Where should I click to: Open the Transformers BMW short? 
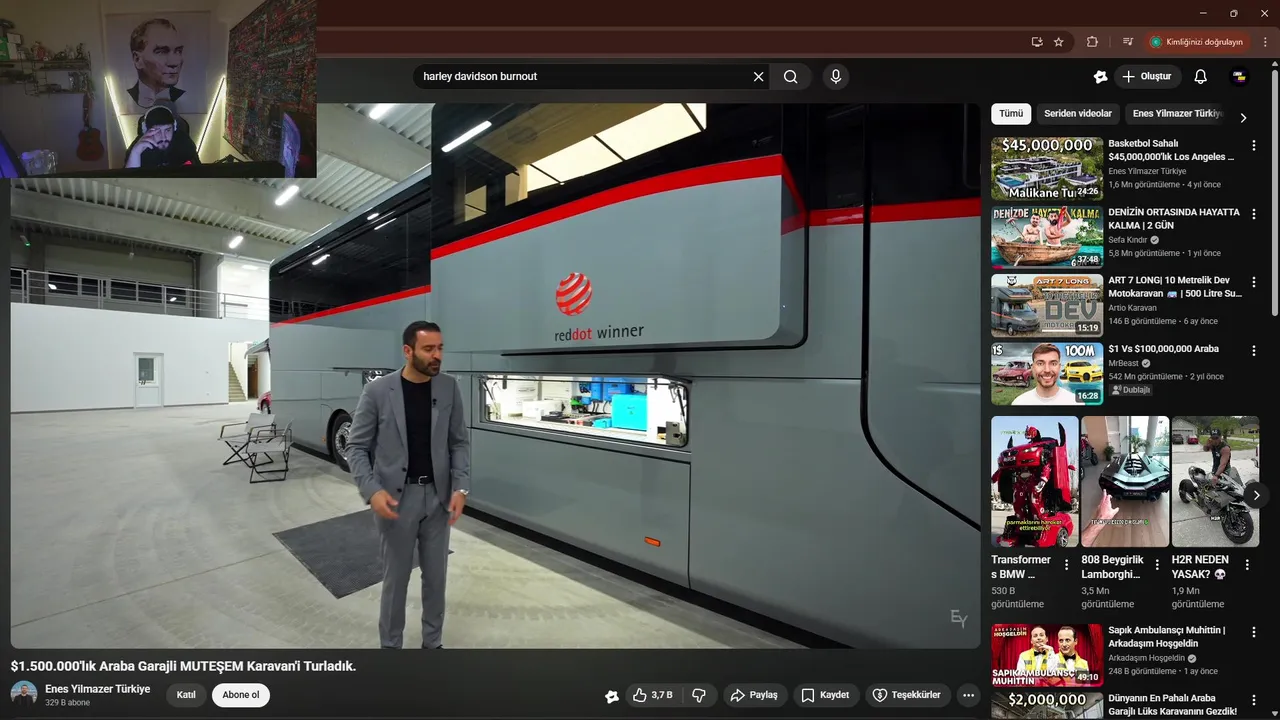pyautogui.click(x=1035, y=481)
